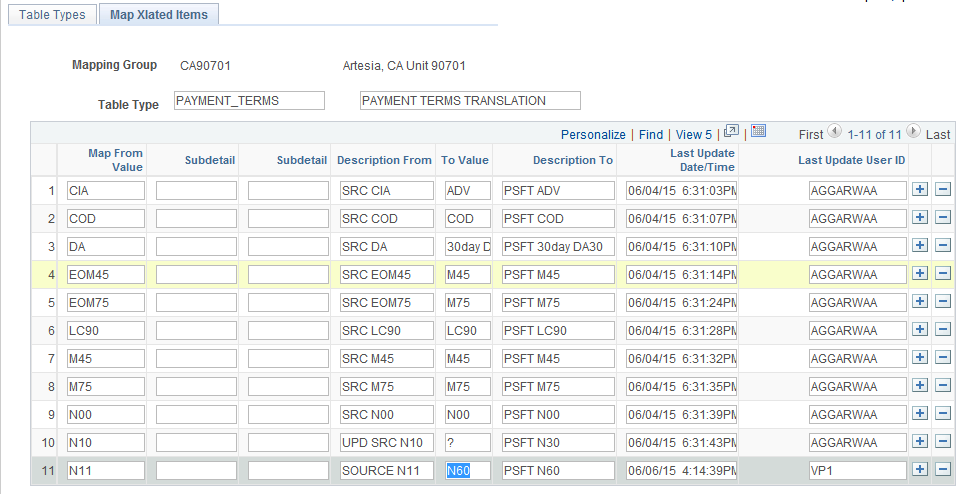Delete row 10 using the minus icon
The height and width of the screenshot is (494, 966).
click(942, 442)
